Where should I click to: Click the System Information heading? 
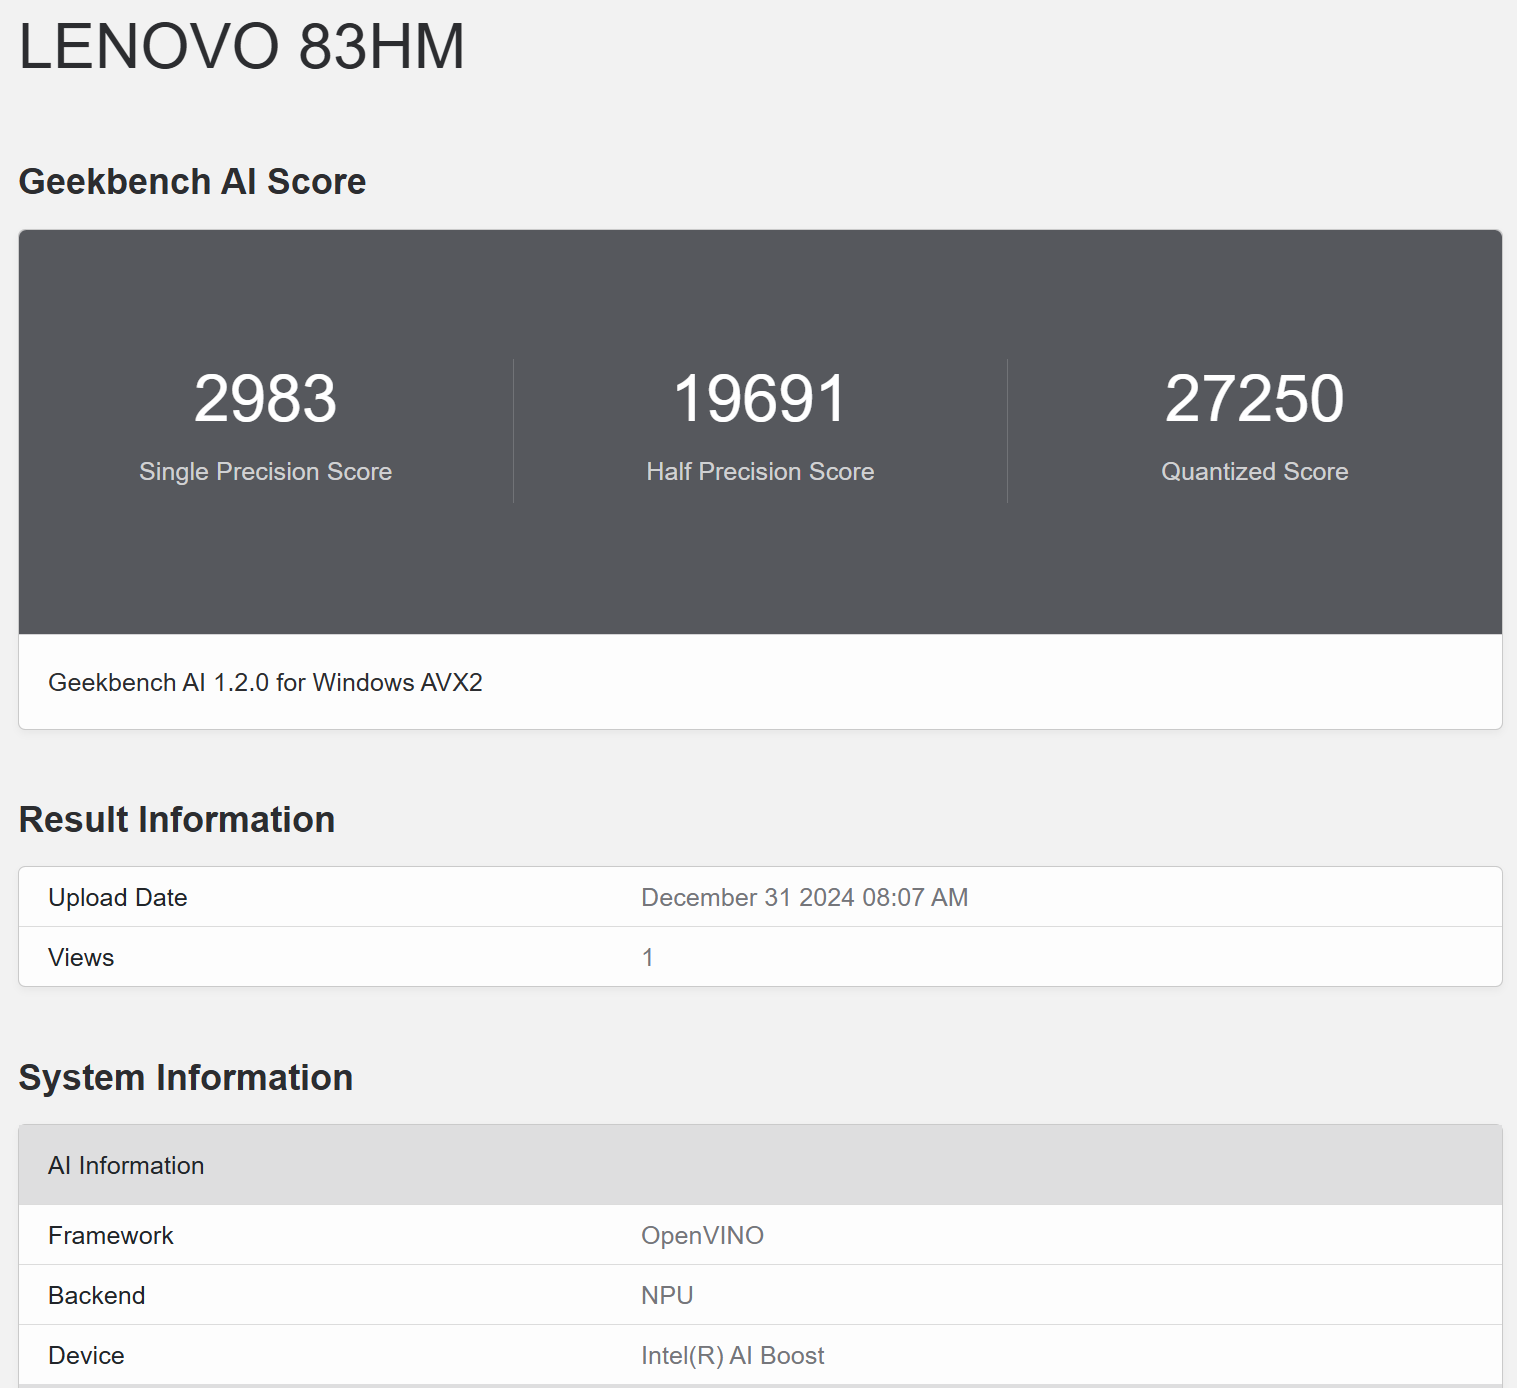(185, 1077)
